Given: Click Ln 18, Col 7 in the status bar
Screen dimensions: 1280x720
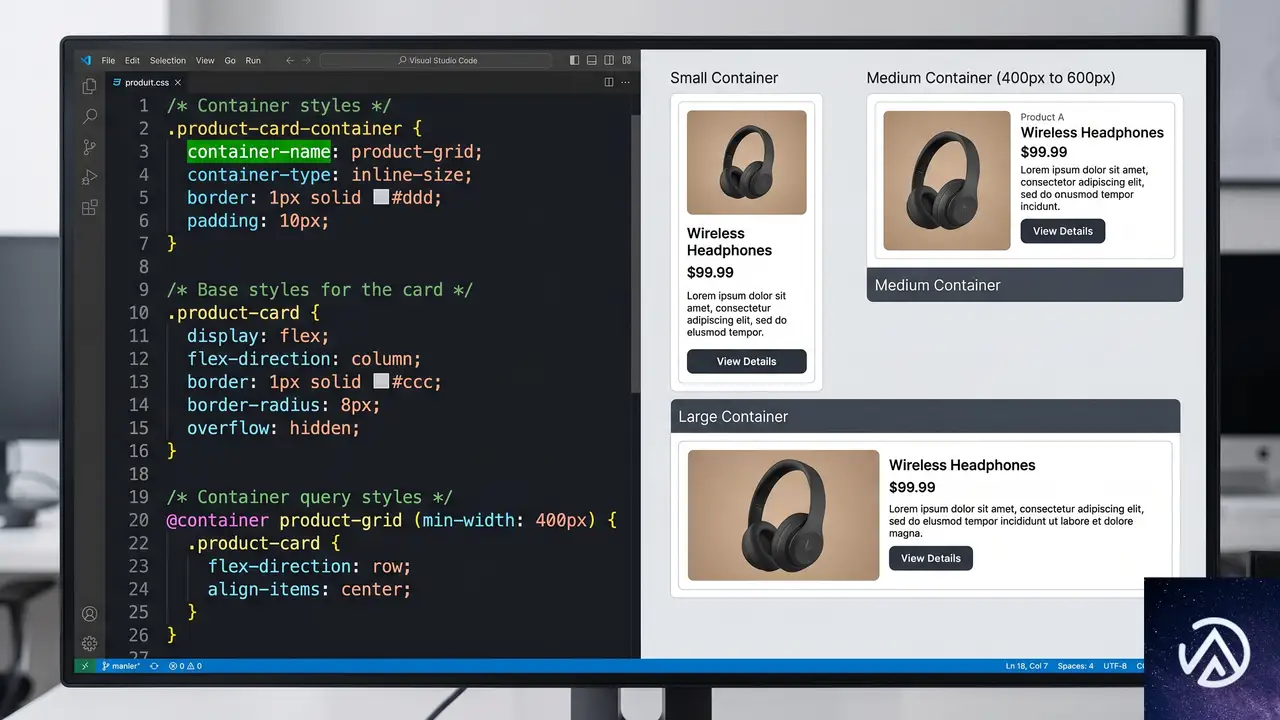Looking at the screenshot, I should [1026, 666].
